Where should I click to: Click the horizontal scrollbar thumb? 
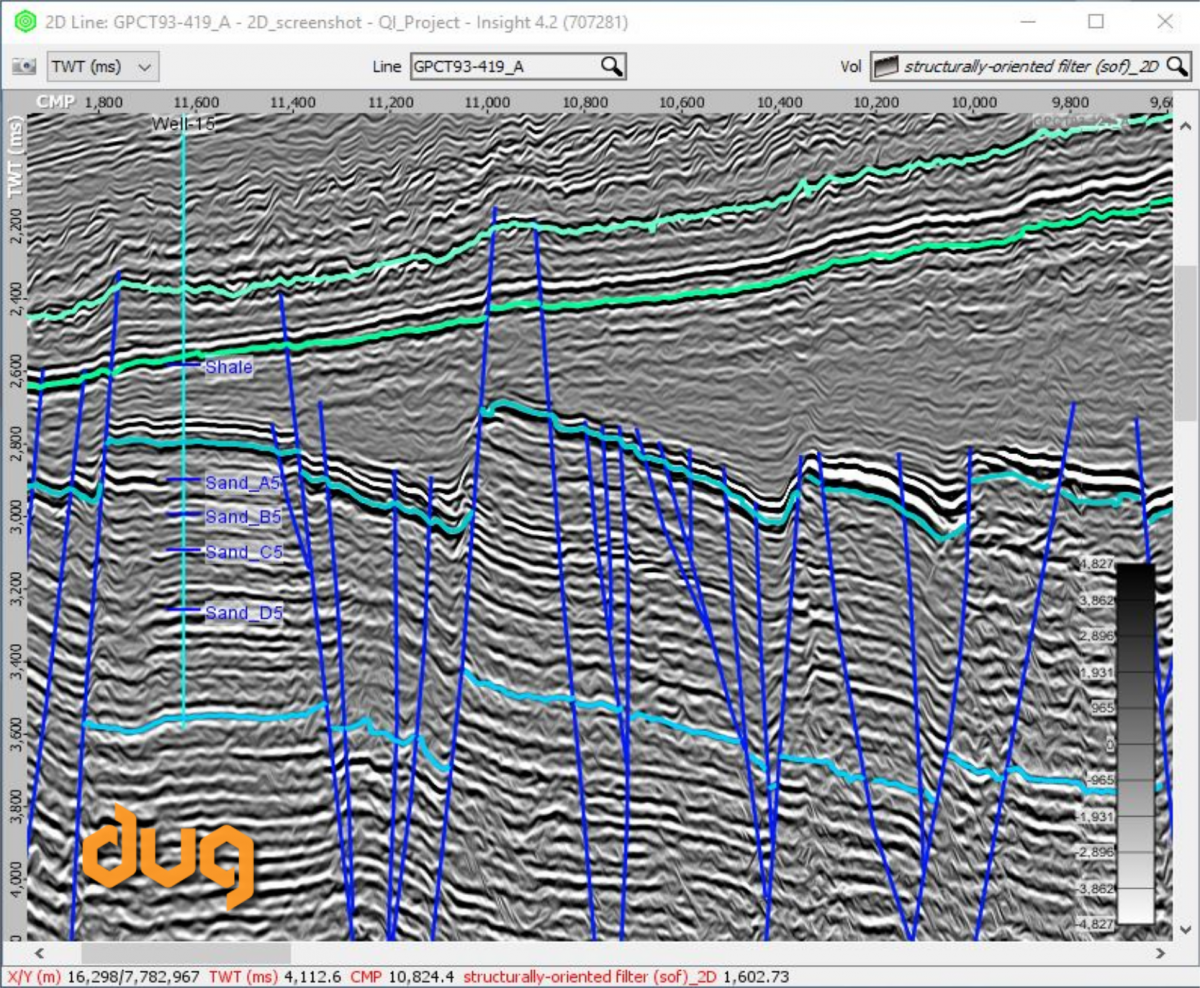point(185,953)
